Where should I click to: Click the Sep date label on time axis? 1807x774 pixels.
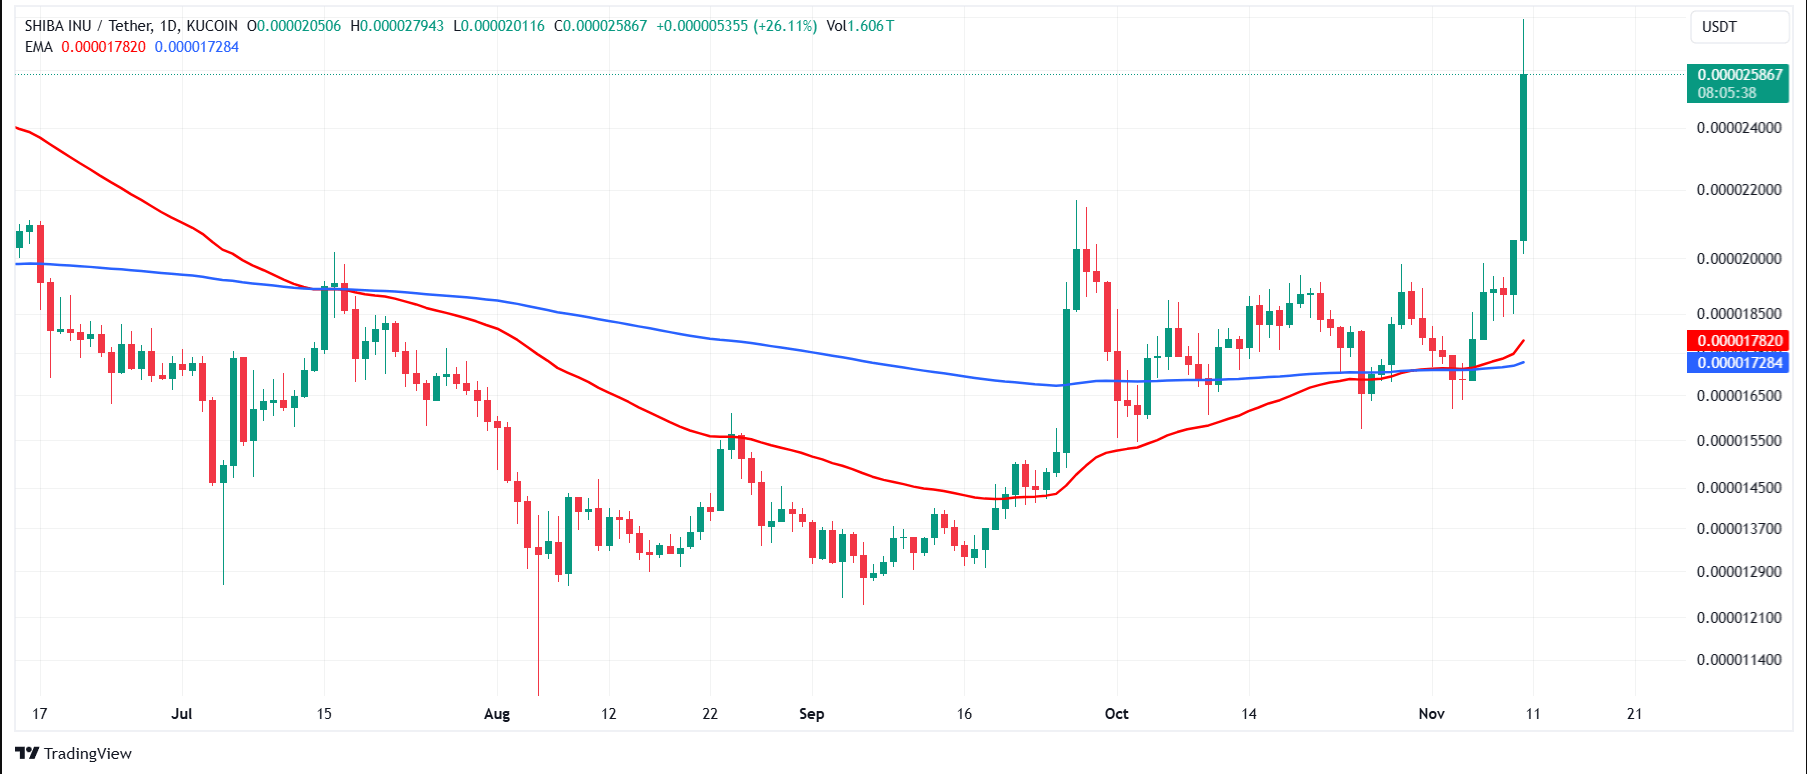click(x=812, y=714)
